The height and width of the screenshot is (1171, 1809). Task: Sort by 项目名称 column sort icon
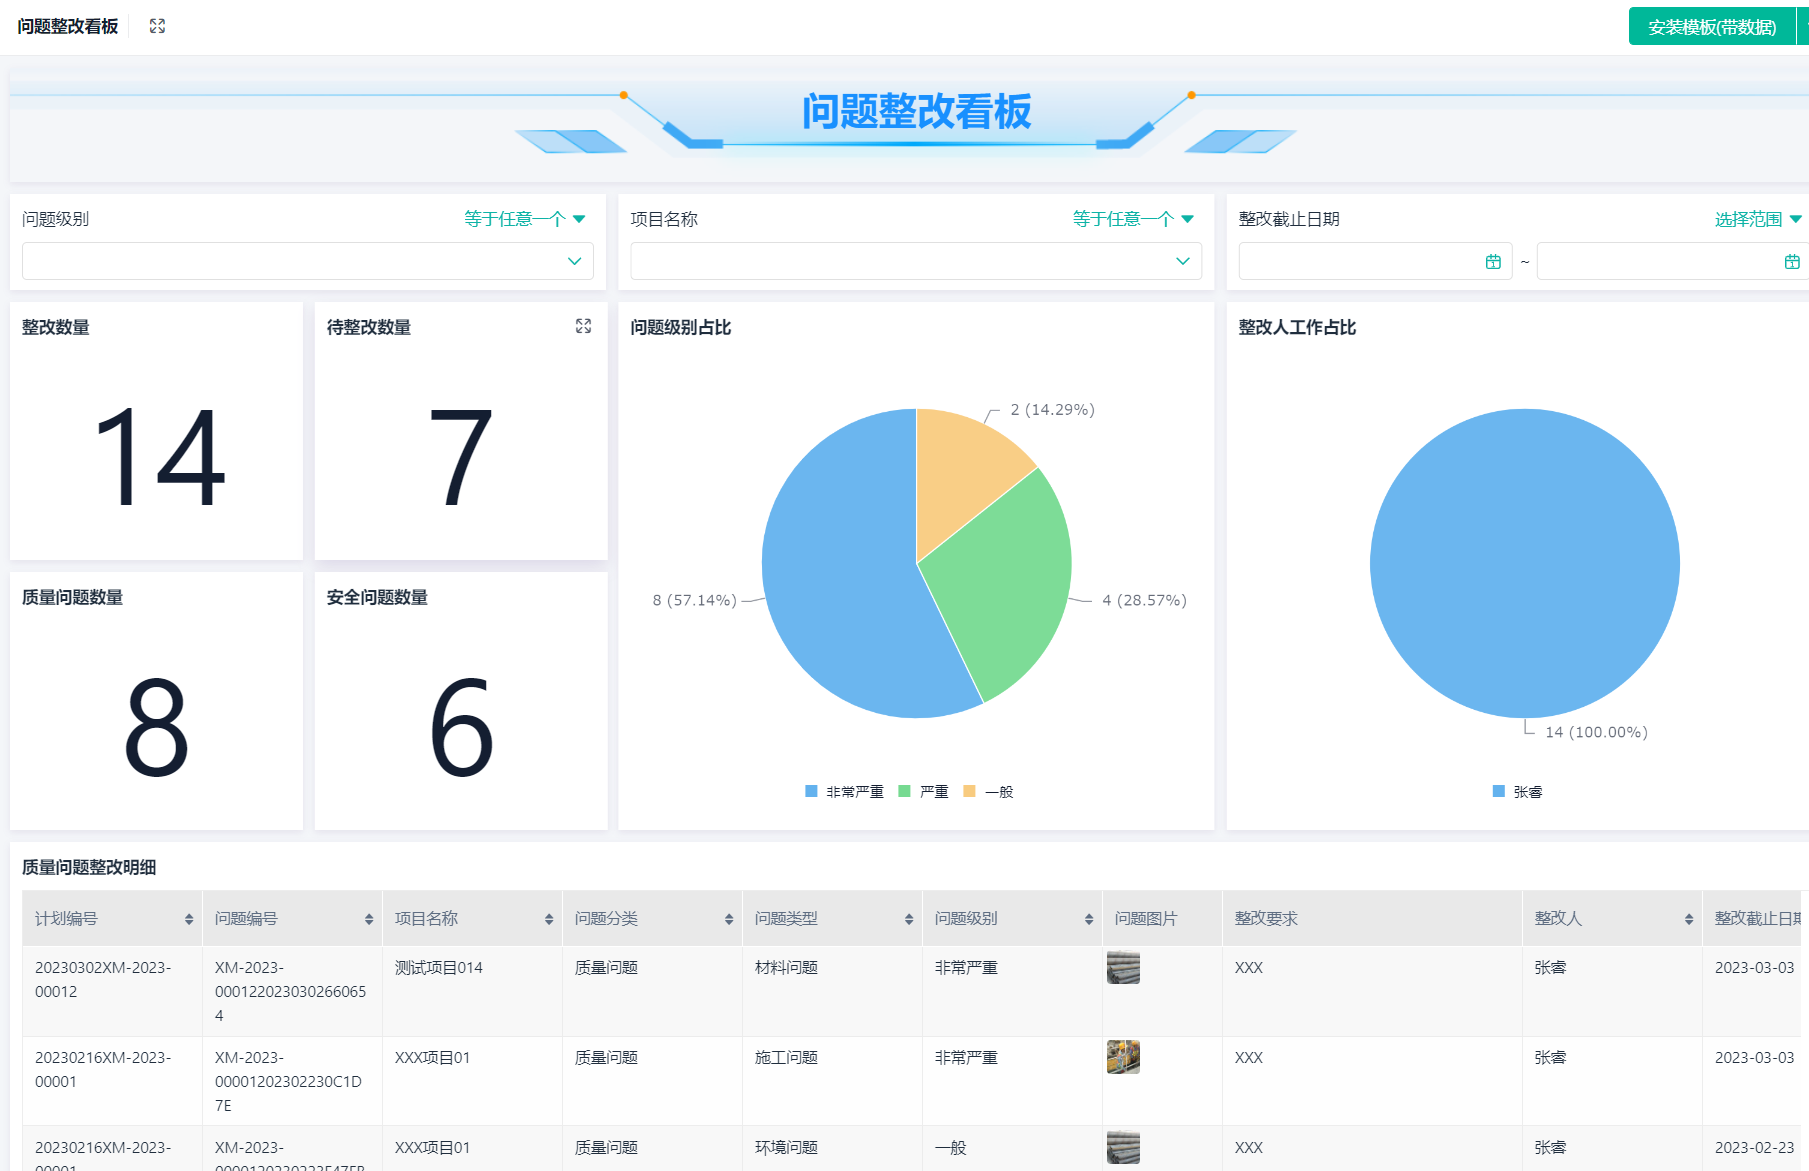[x=549, y=919]
